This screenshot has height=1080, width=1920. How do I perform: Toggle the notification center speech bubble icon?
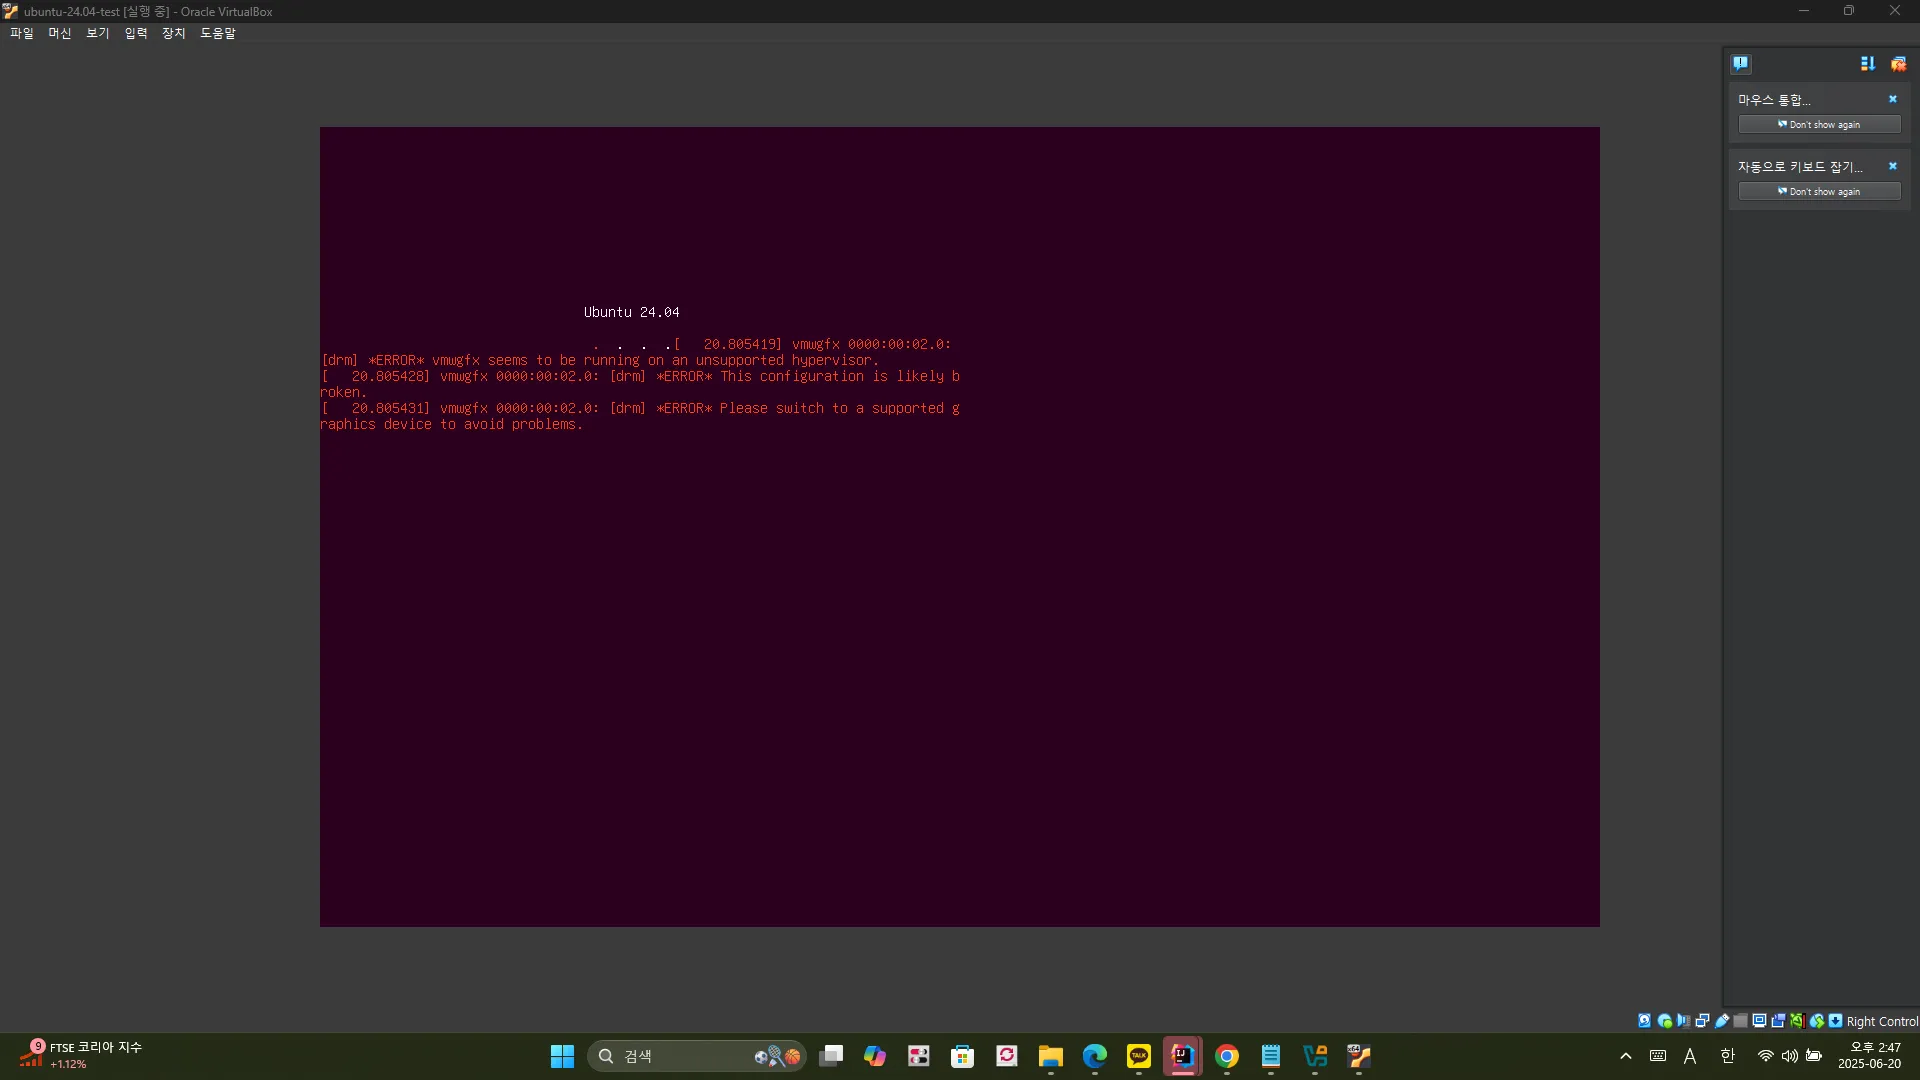click(x=1741, y=64)
